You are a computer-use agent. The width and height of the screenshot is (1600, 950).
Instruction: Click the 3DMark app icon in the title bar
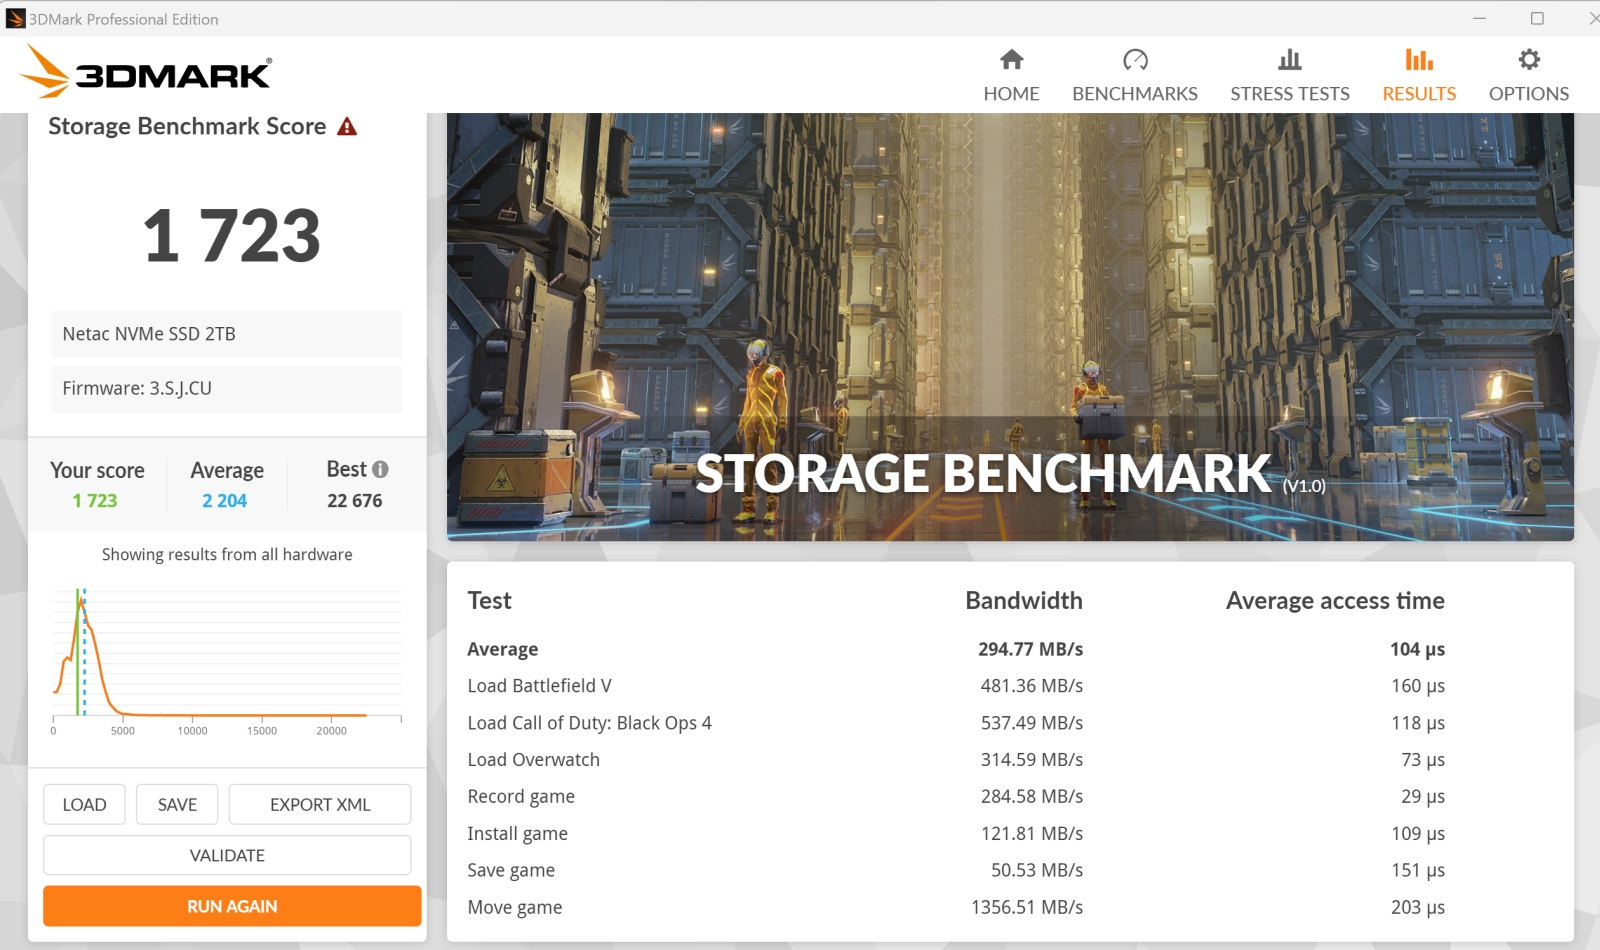click(15, 19)
